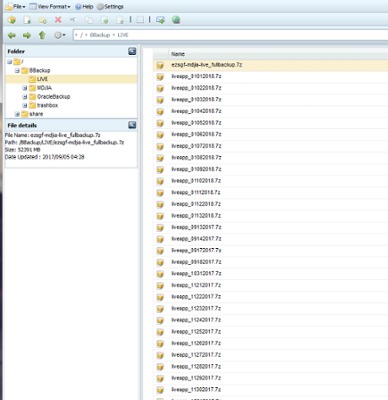388x400 pixels.
Task: Open Settings
Action: [110, 7]
